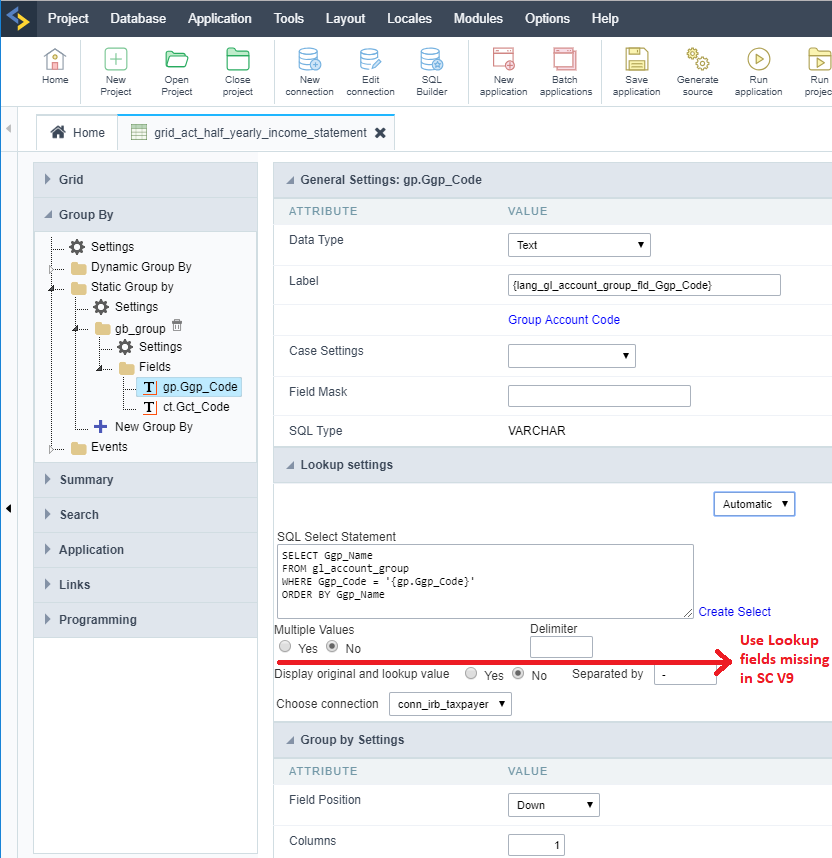832x858 pixels.
Task: Delete gb_group with trash icon
Action: pyautogui.click(x=177, y=325)
